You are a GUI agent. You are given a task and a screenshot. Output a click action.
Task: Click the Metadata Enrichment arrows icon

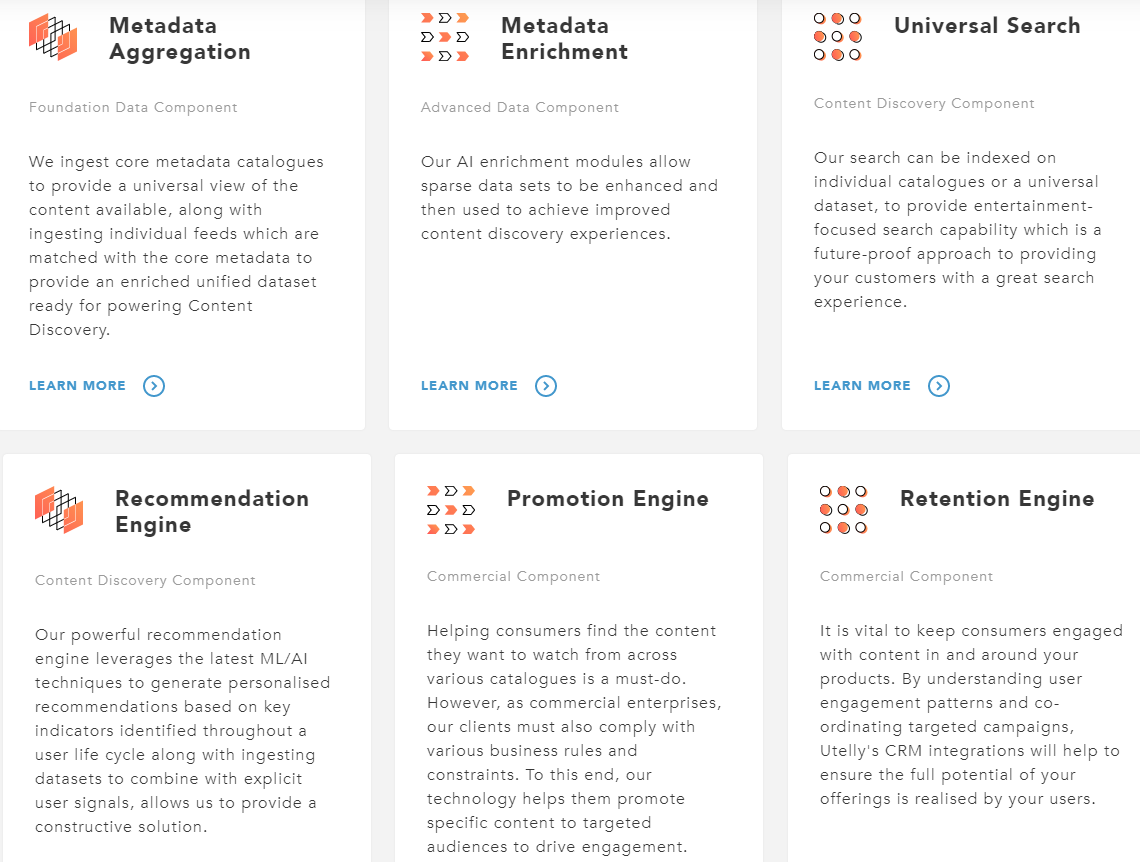click(x=445, y=37)
